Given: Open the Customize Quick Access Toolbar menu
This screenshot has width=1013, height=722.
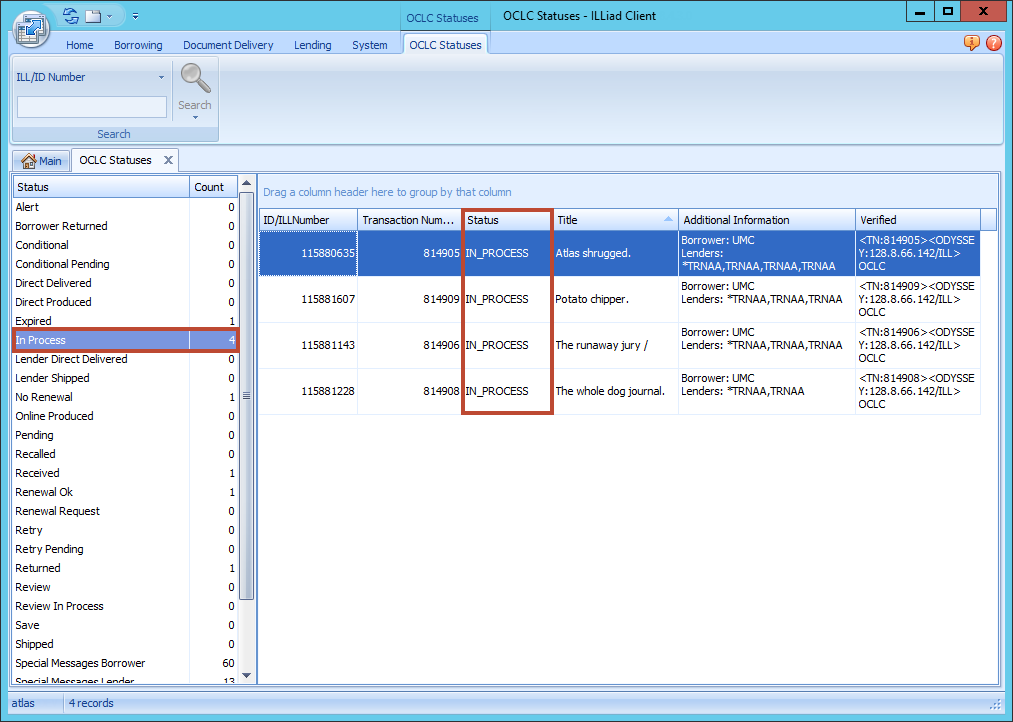Looking at the screenshot, I should (135, 16).
